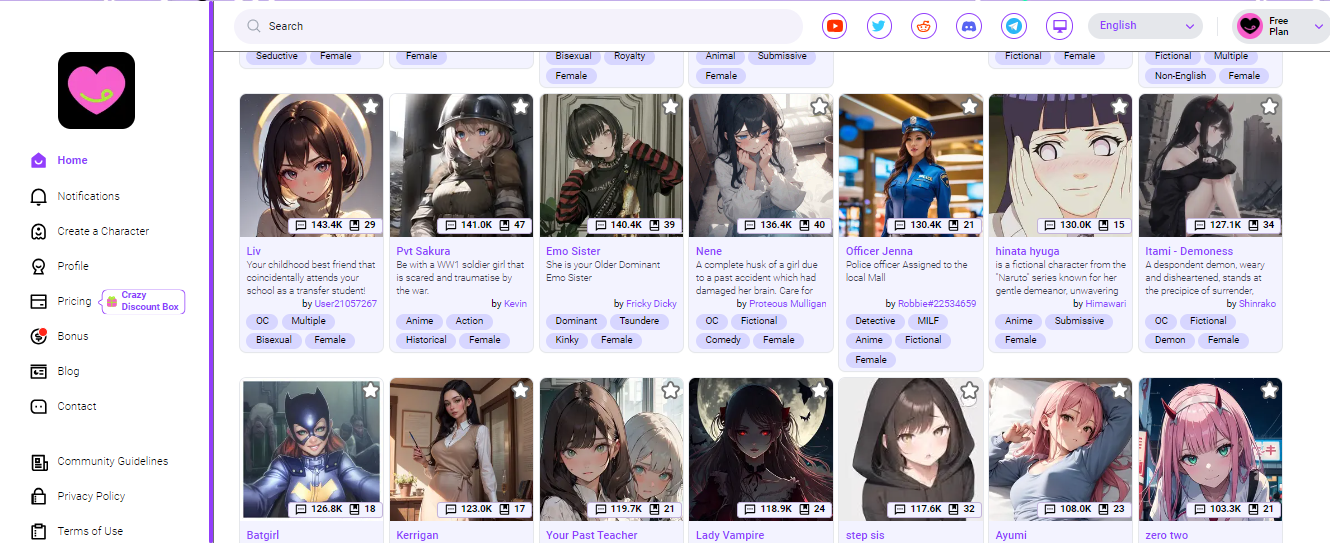
Task: Select the Bisexual tag on Liv
Action: tap(274, 340)
